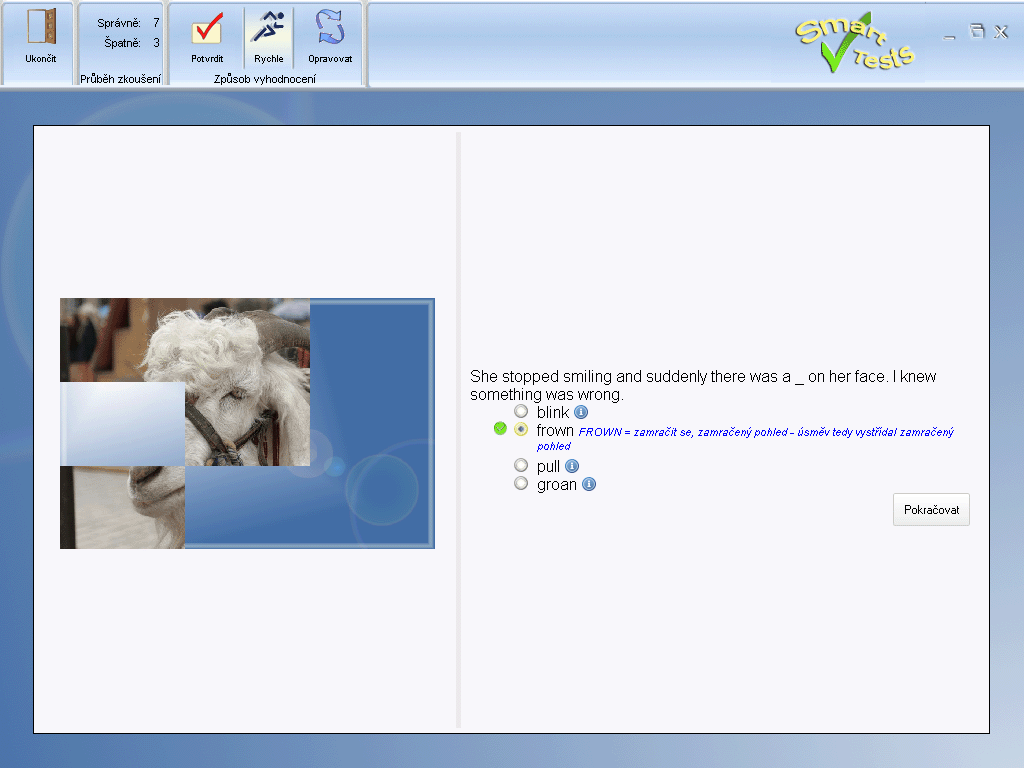The width and height of the screenshot is (1024, 768).
Task: Select the frown radio option
Action: point(520,429)
